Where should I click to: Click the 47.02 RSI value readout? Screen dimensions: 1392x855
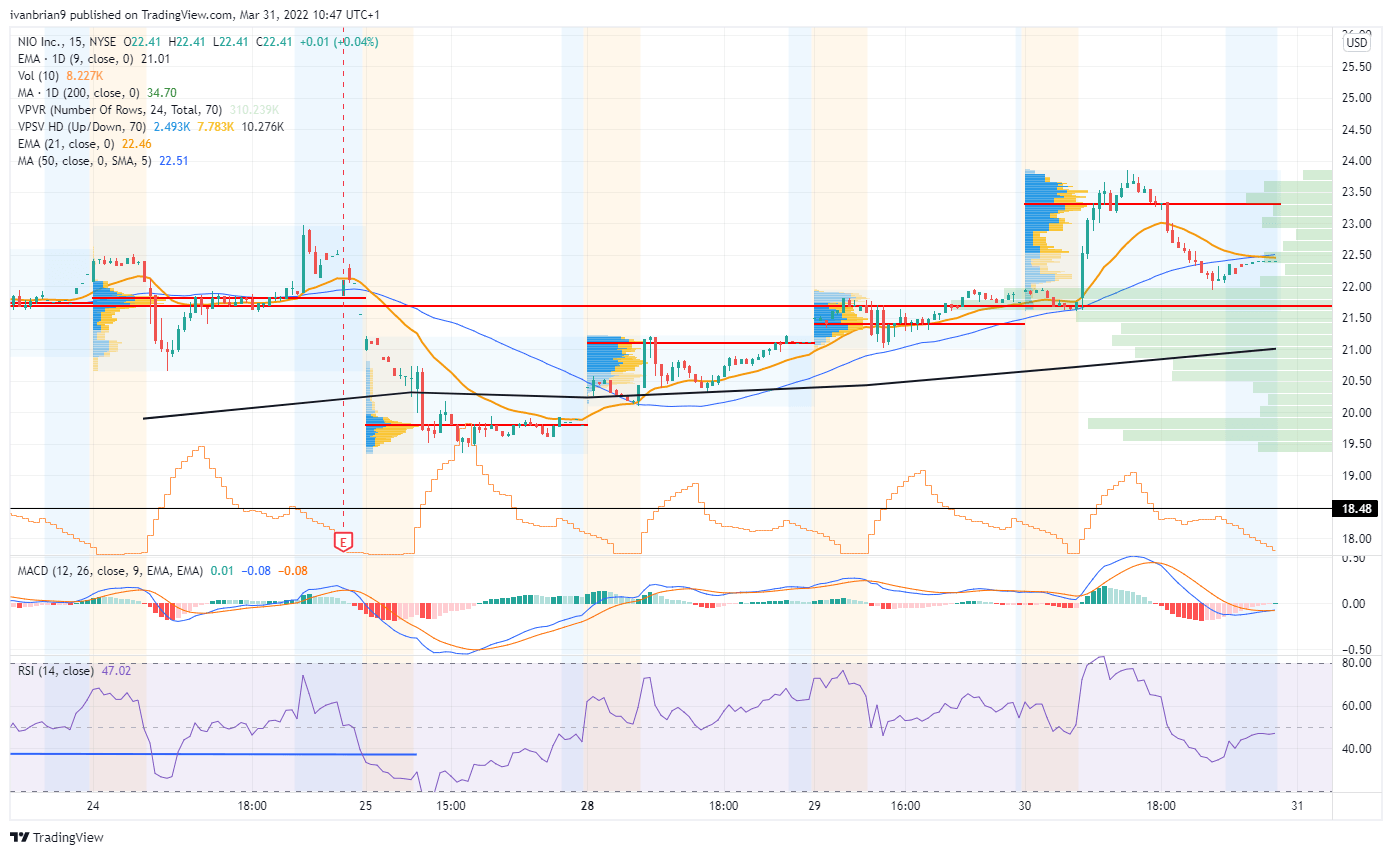(117, 673)
